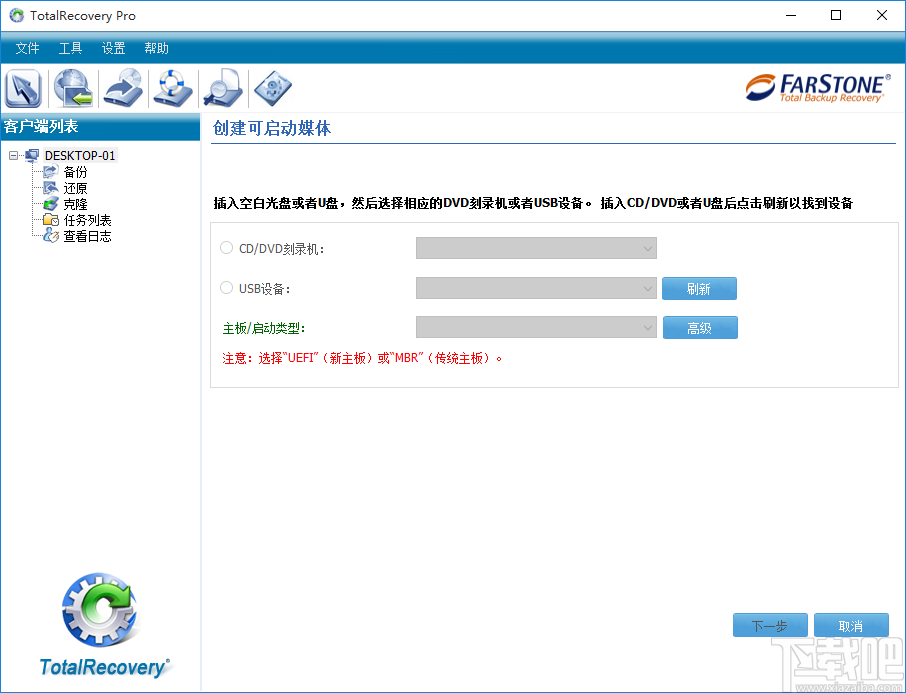The width and height of the screenshot is (906, 693).
Task: Click the 刷新 button to refresh devices
Action: [x=699, y=287]
